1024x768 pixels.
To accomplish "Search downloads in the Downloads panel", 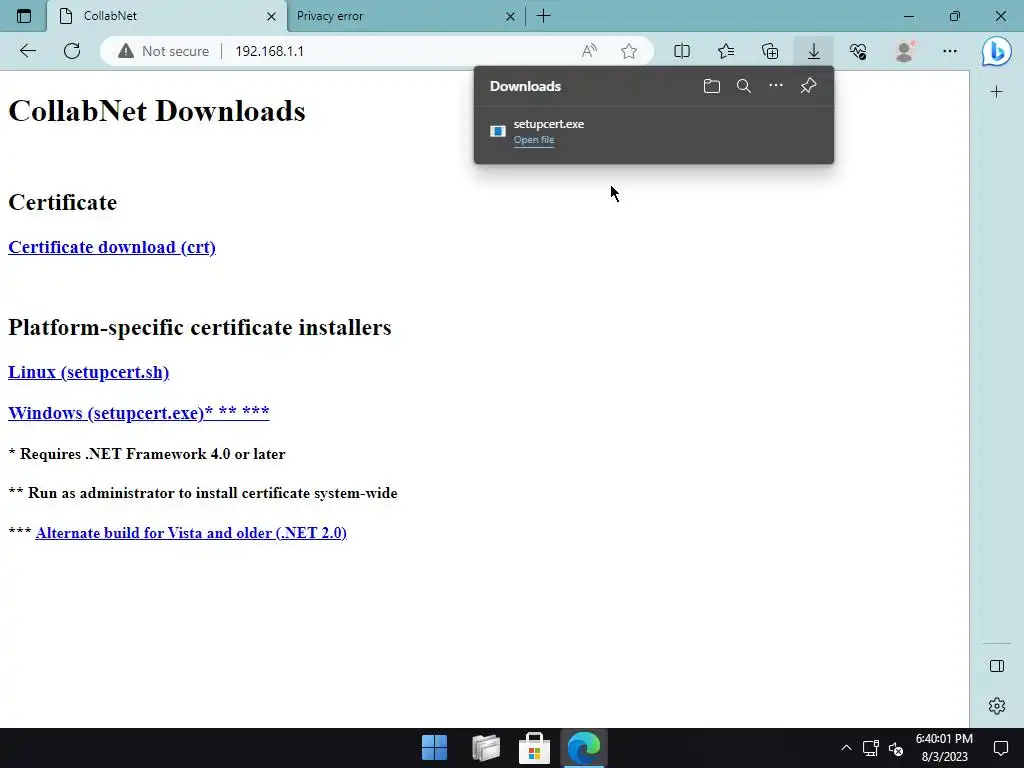I will point(744,86).
